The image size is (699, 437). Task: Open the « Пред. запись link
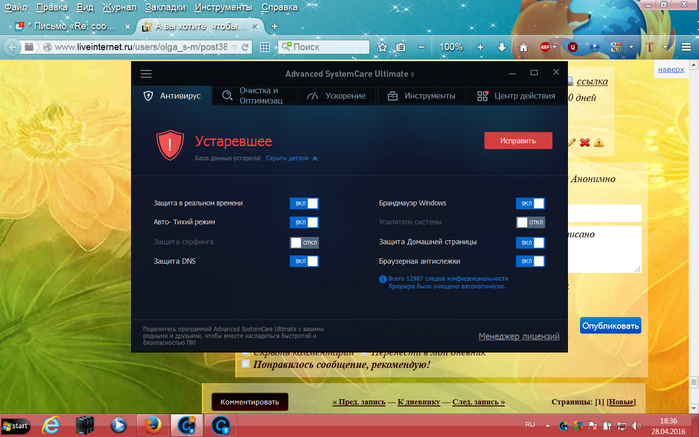point(359,402)
